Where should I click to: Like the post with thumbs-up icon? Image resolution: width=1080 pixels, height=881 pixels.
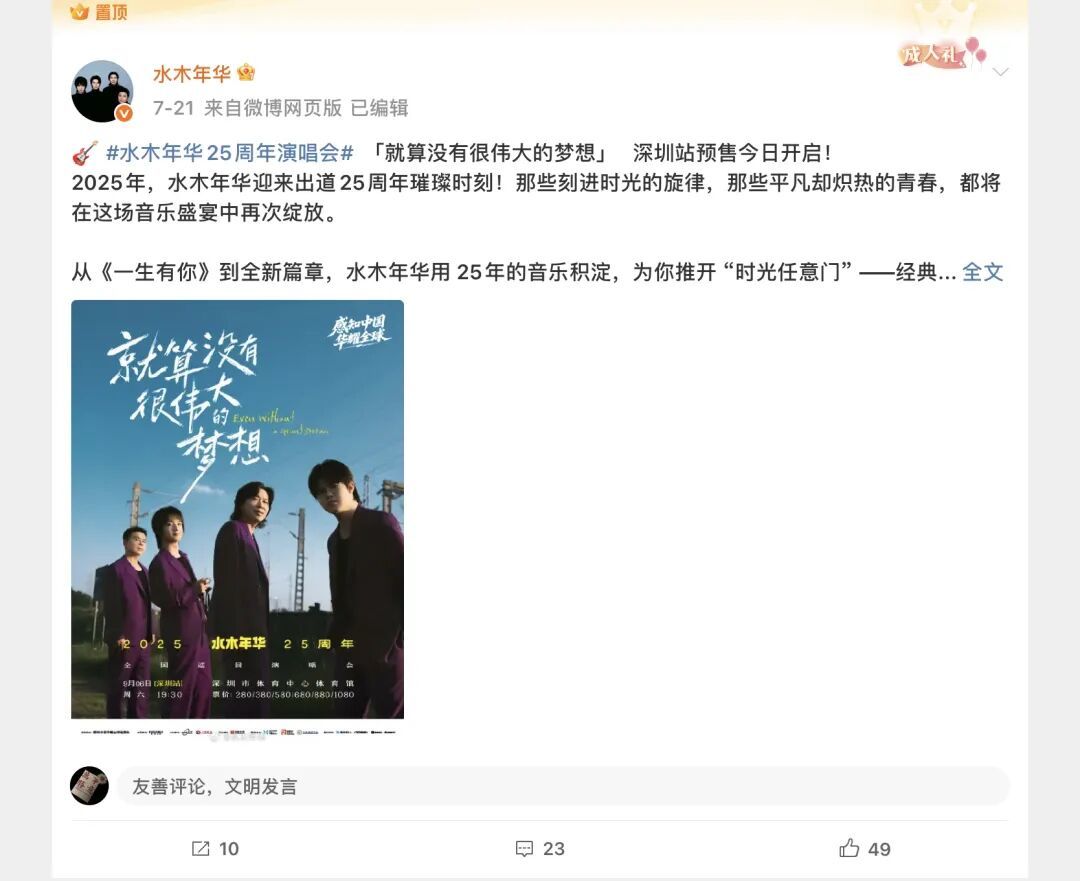[849, 848]
